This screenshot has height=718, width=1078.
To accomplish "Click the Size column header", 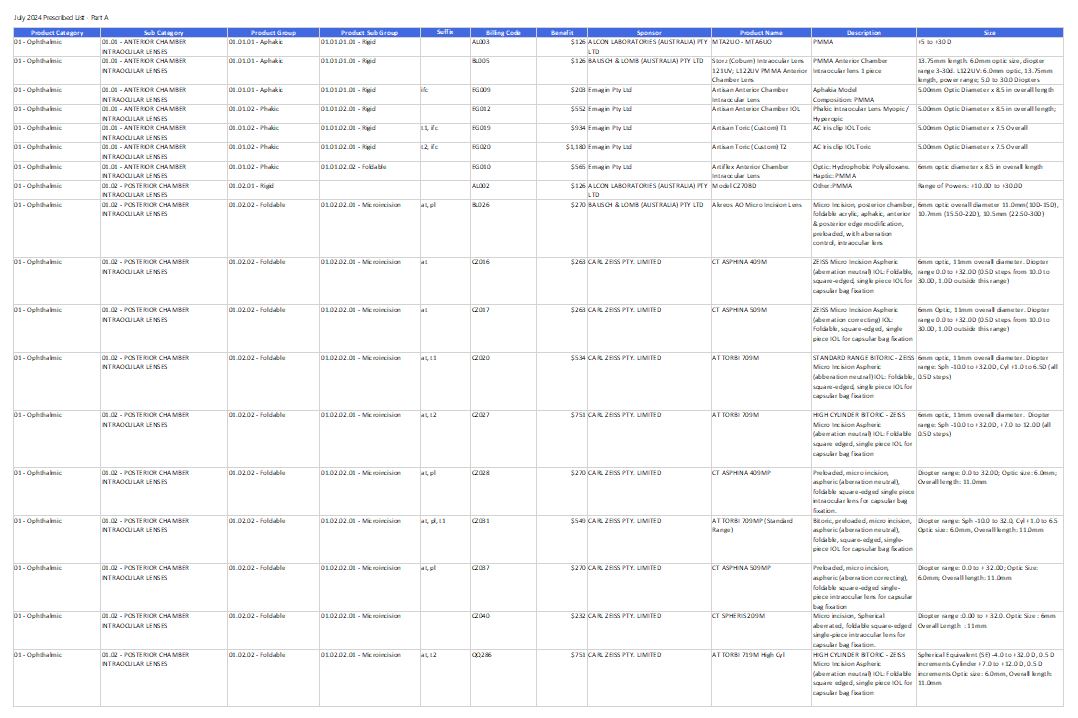I will click(x=989, y=32).
